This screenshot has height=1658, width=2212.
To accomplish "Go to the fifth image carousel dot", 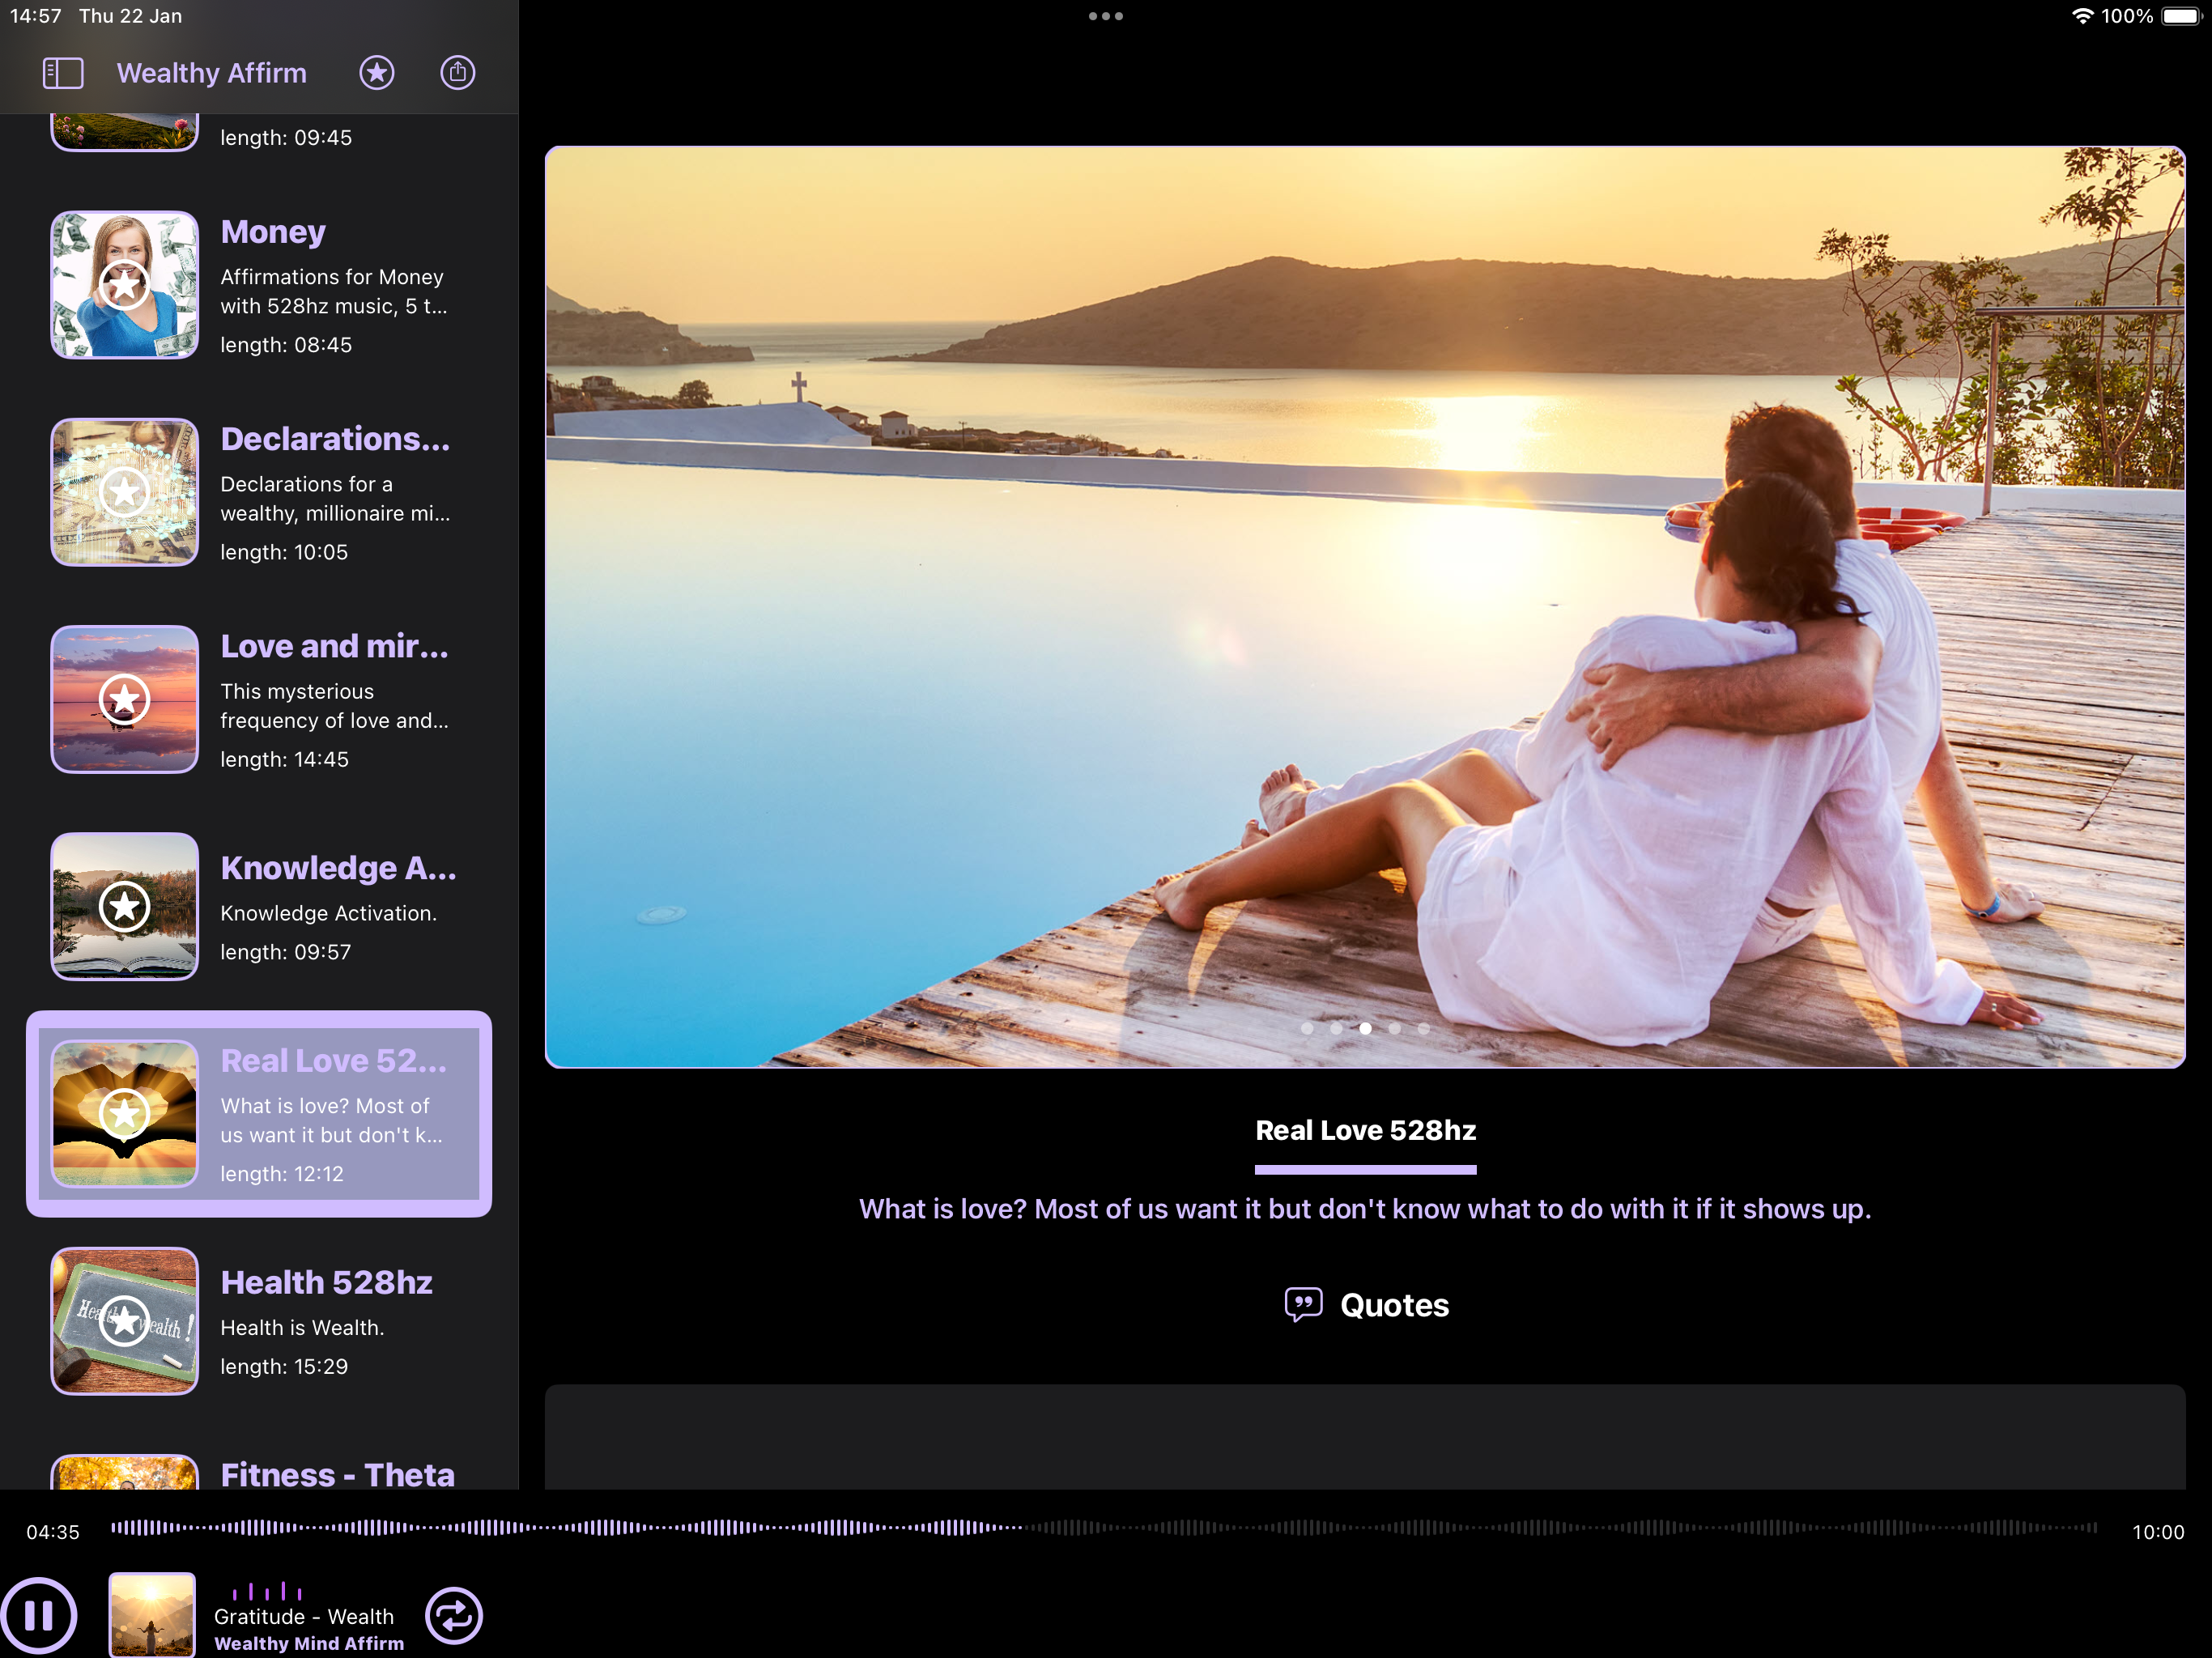I will pos(1423,1028).
